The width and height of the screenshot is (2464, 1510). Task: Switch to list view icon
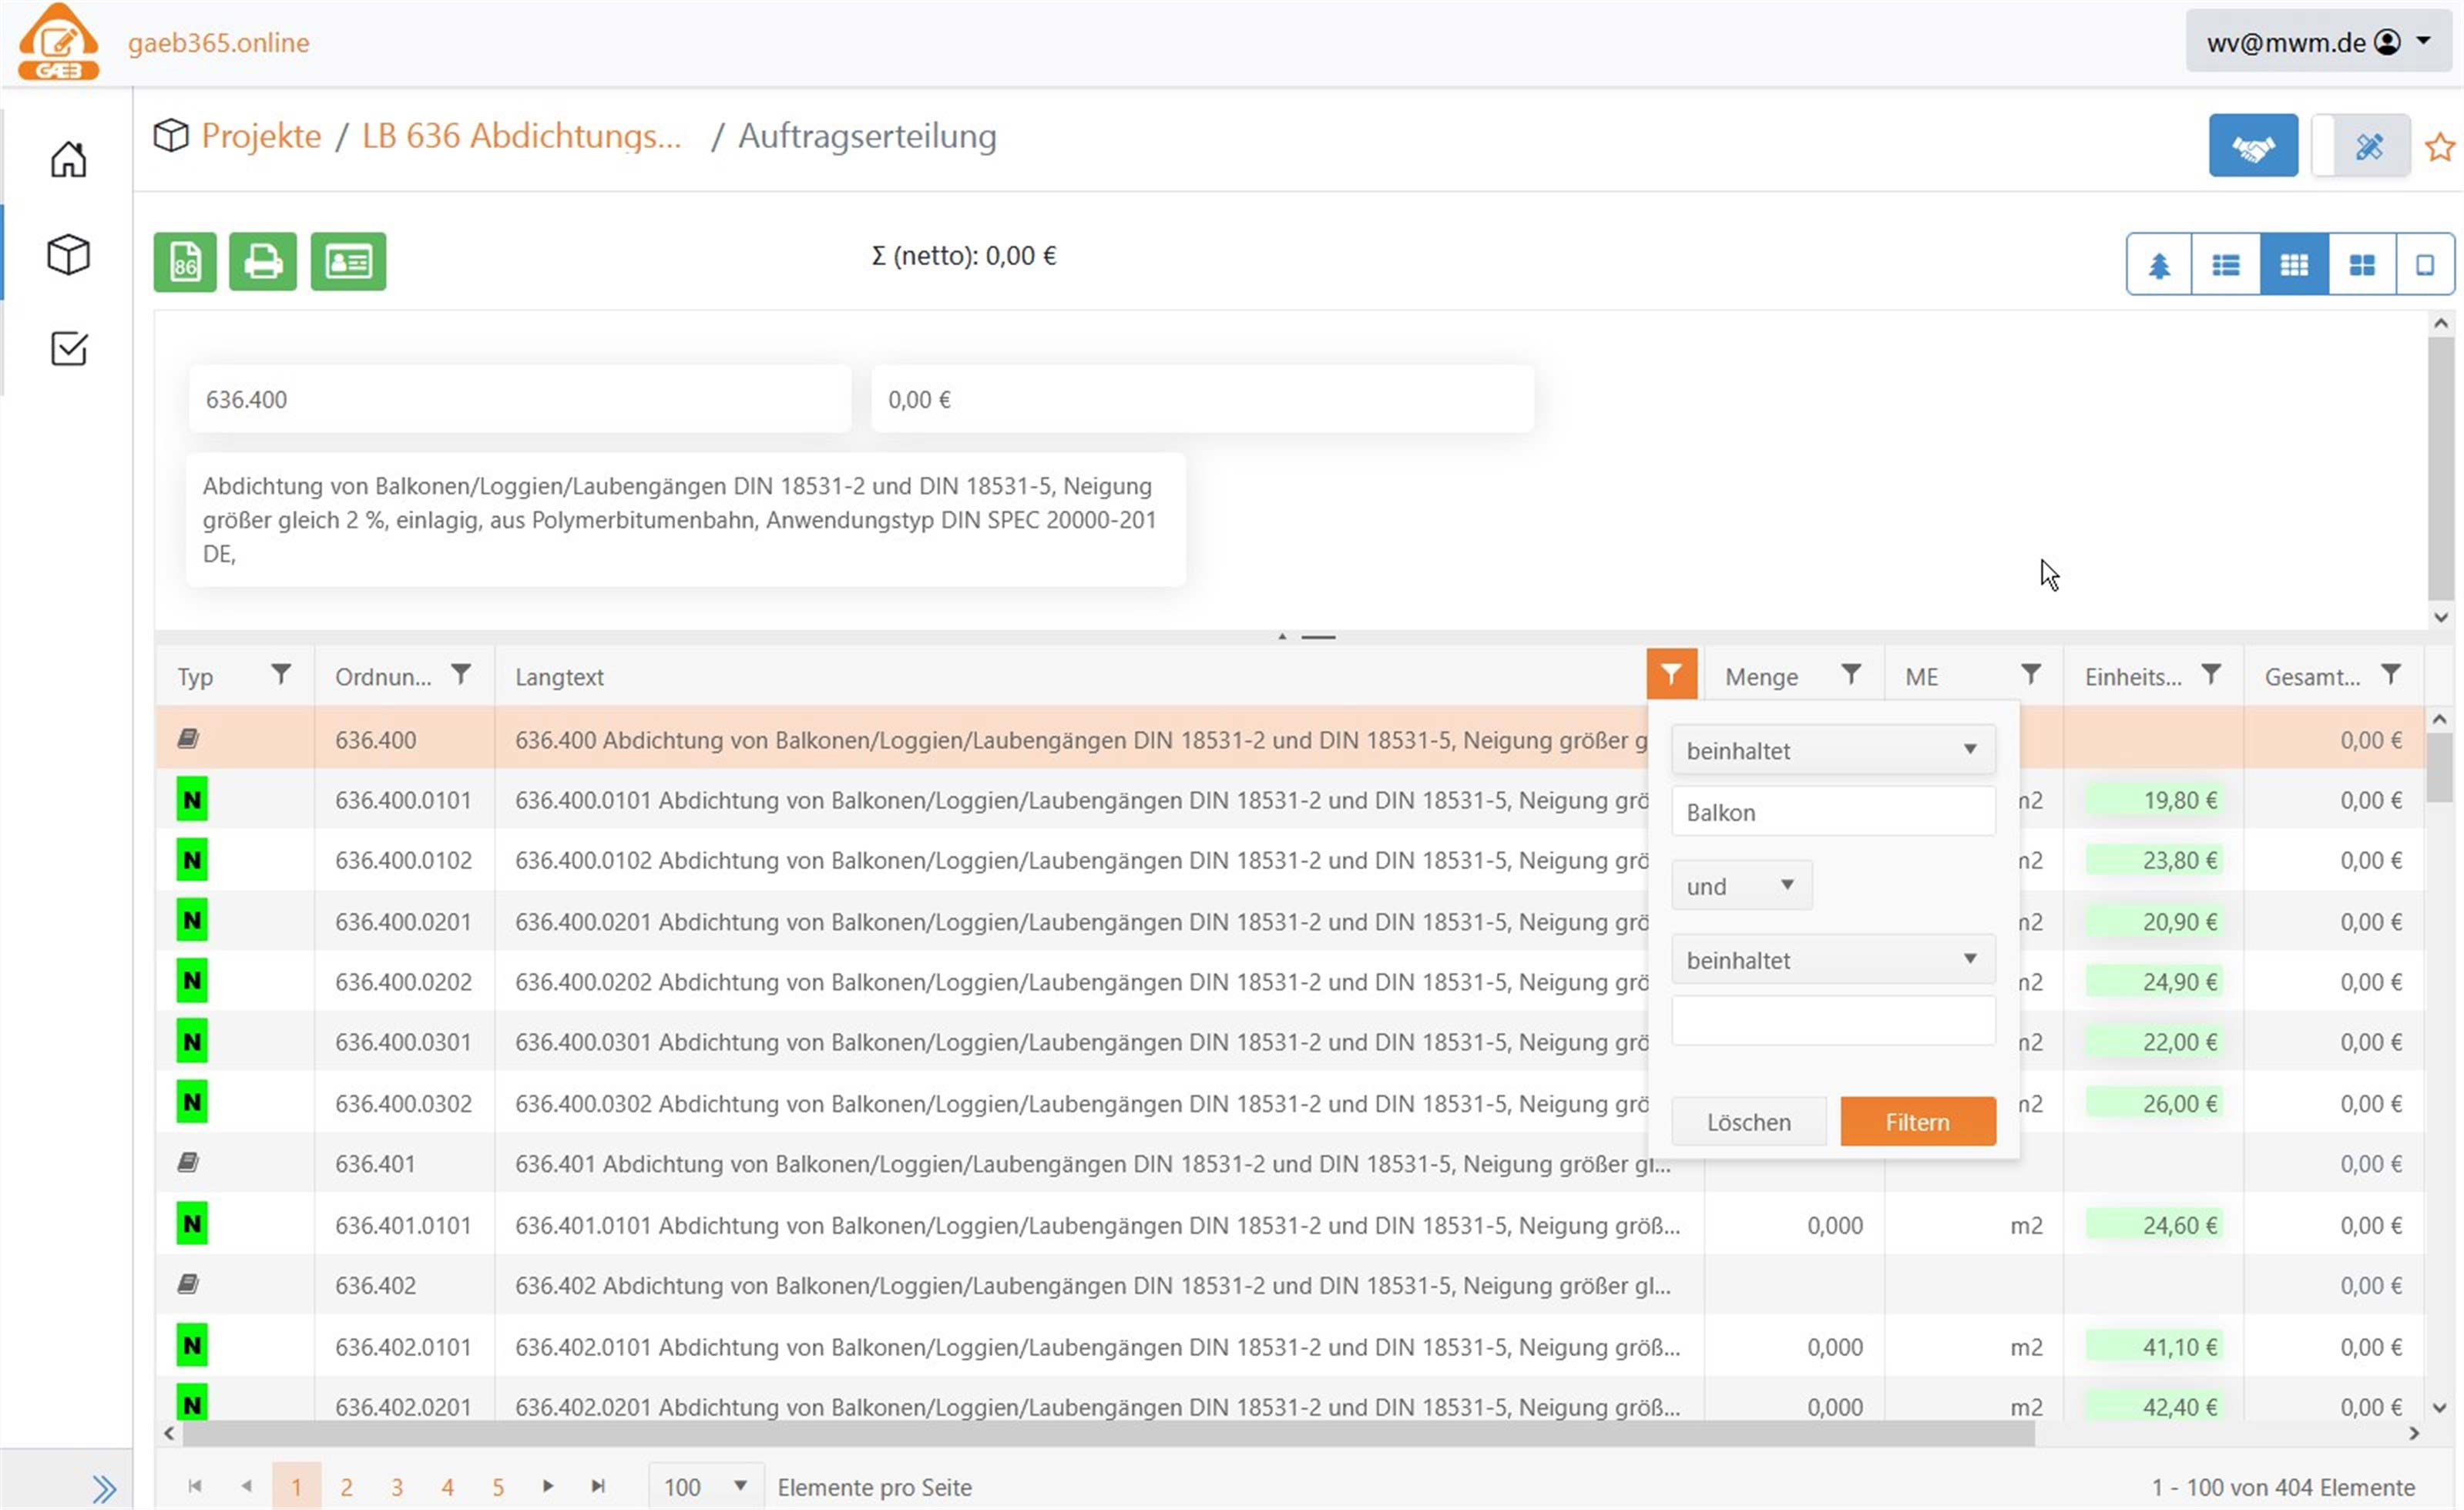click(x=2225, y=264)
